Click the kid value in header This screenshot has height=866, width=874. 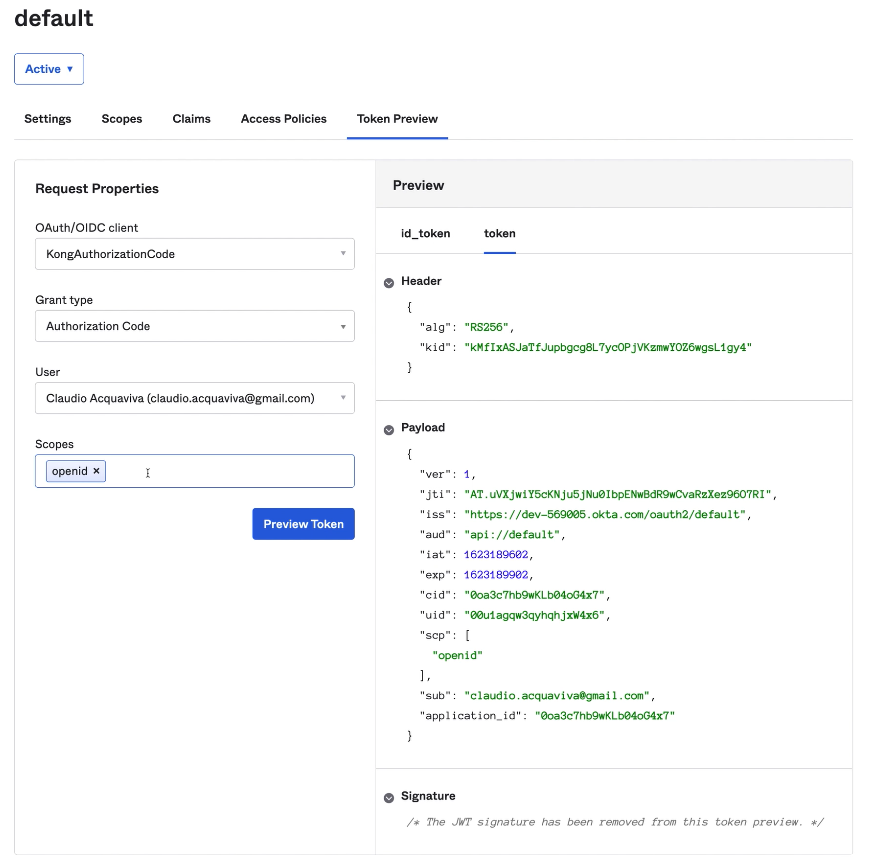point(606,347)
